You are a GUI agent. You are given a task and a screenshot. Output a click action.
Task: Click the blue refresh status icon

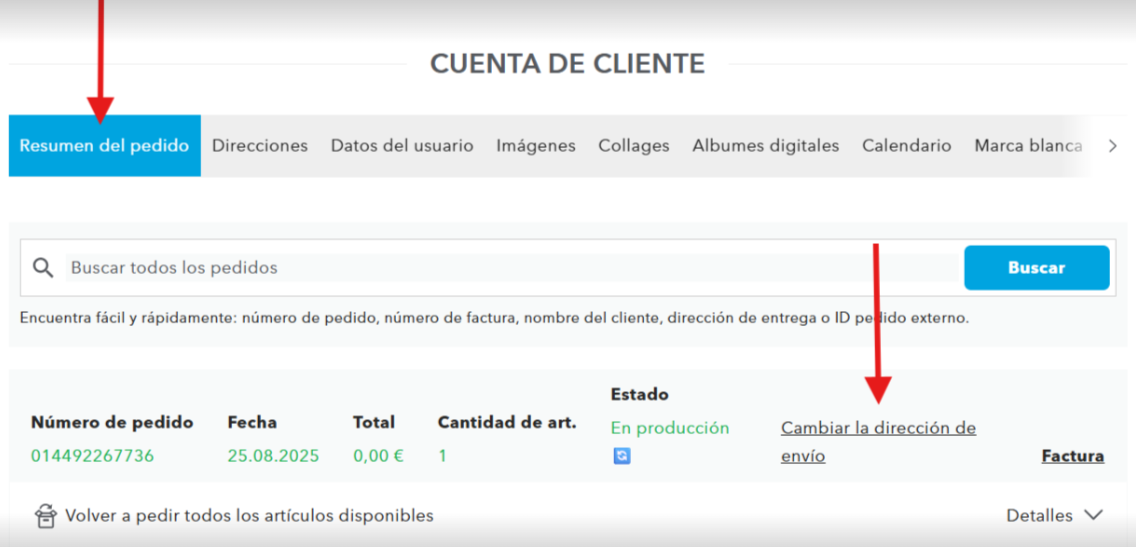click(x=621, y=456)
